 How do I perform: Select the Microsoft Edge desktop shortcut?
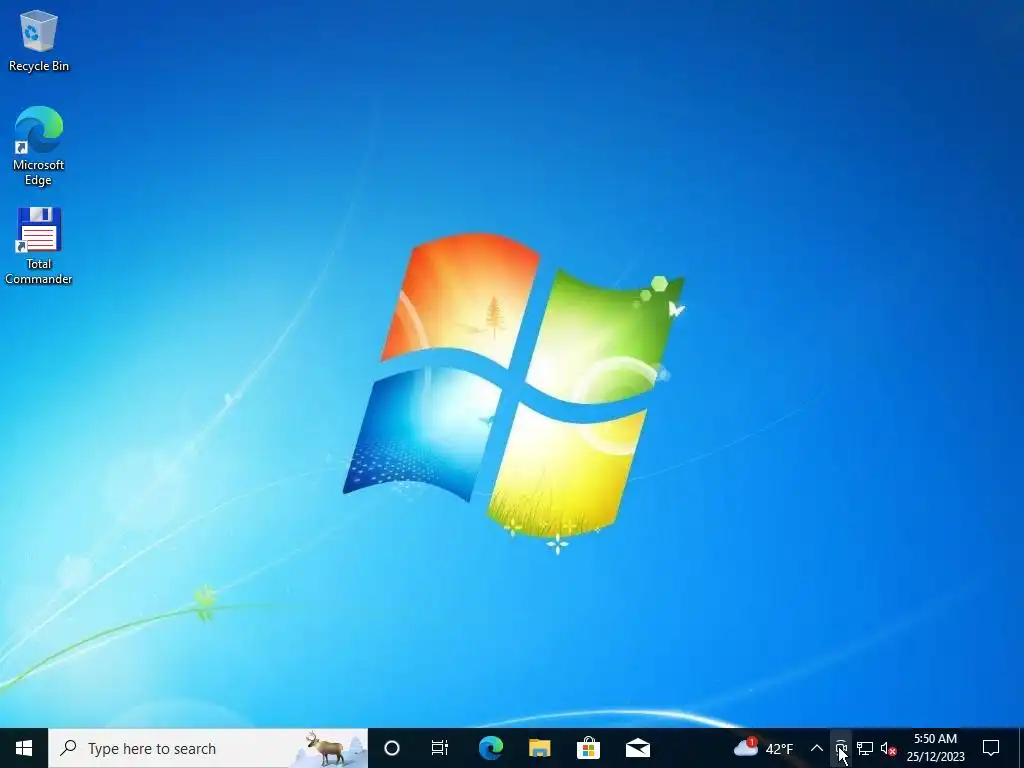(39, 146)
